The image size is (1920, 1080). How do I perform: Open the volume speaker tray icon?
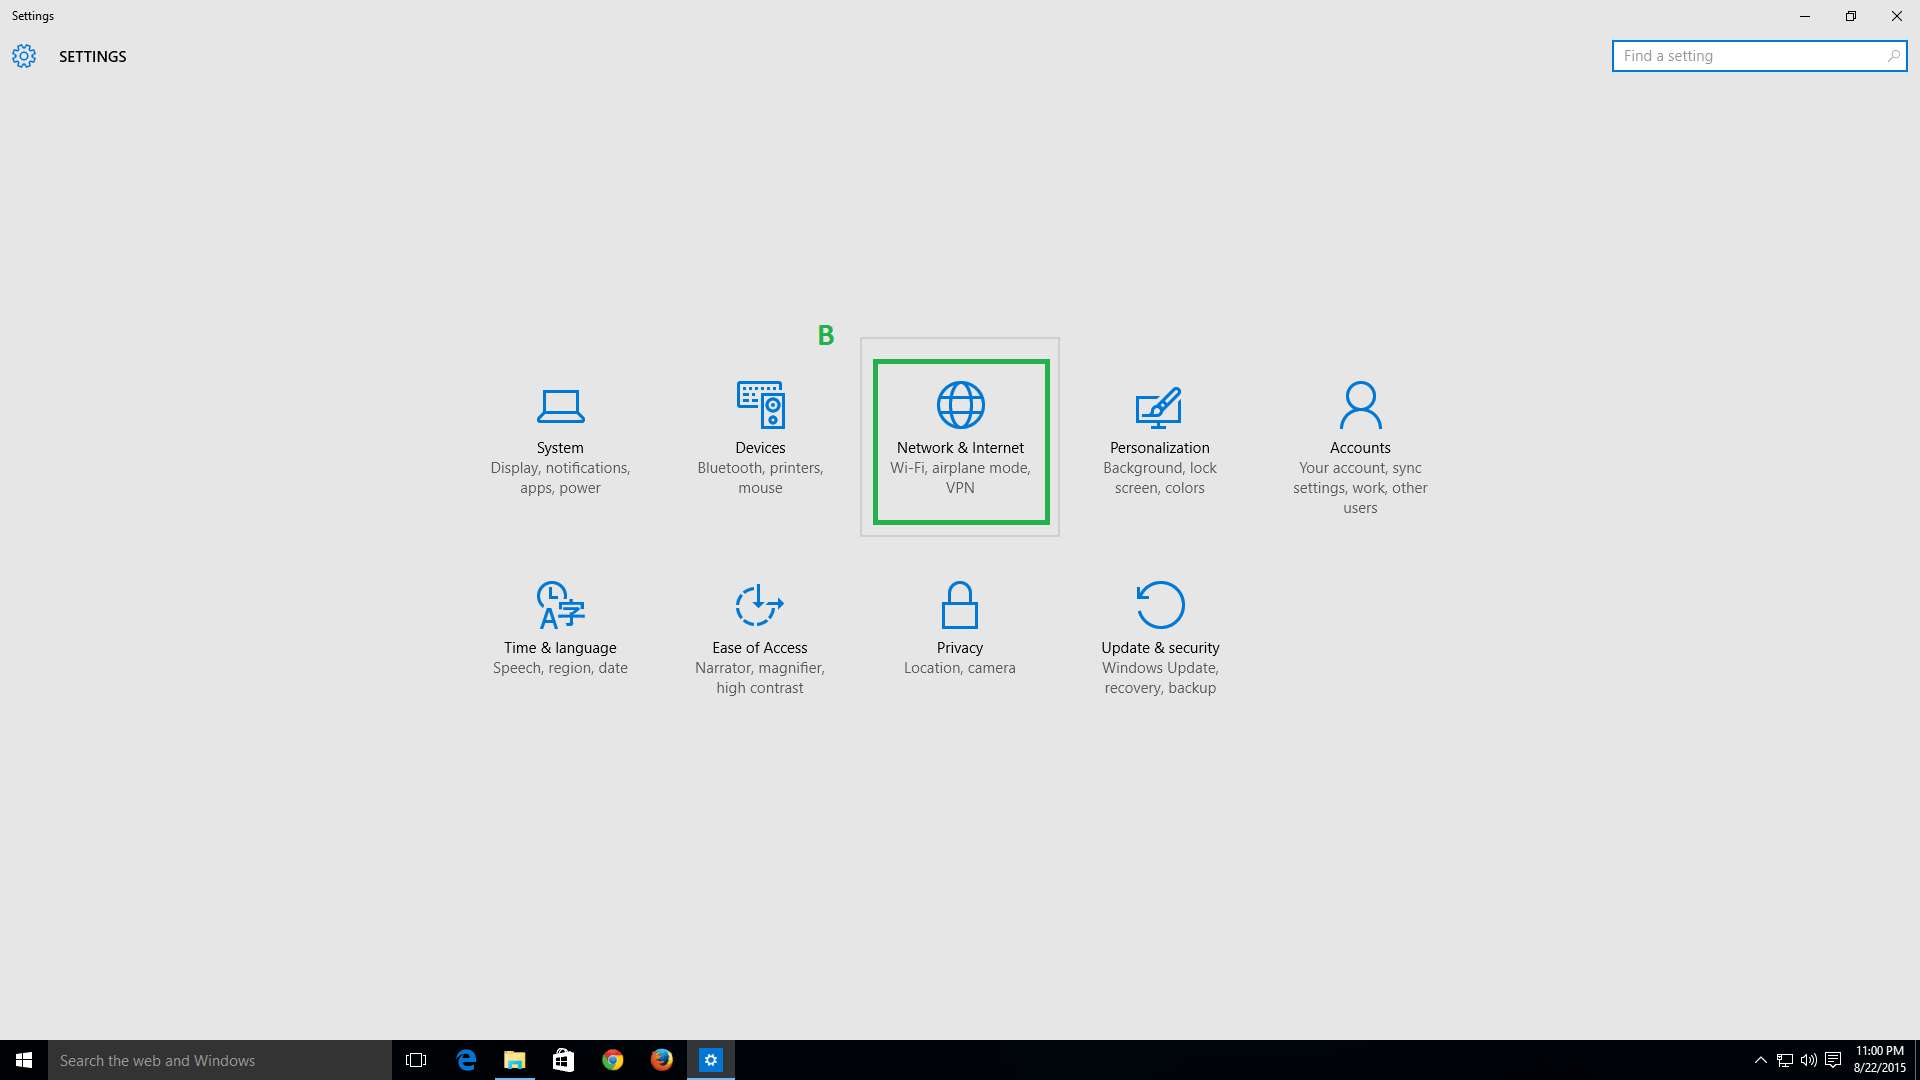(1809, 1060)
